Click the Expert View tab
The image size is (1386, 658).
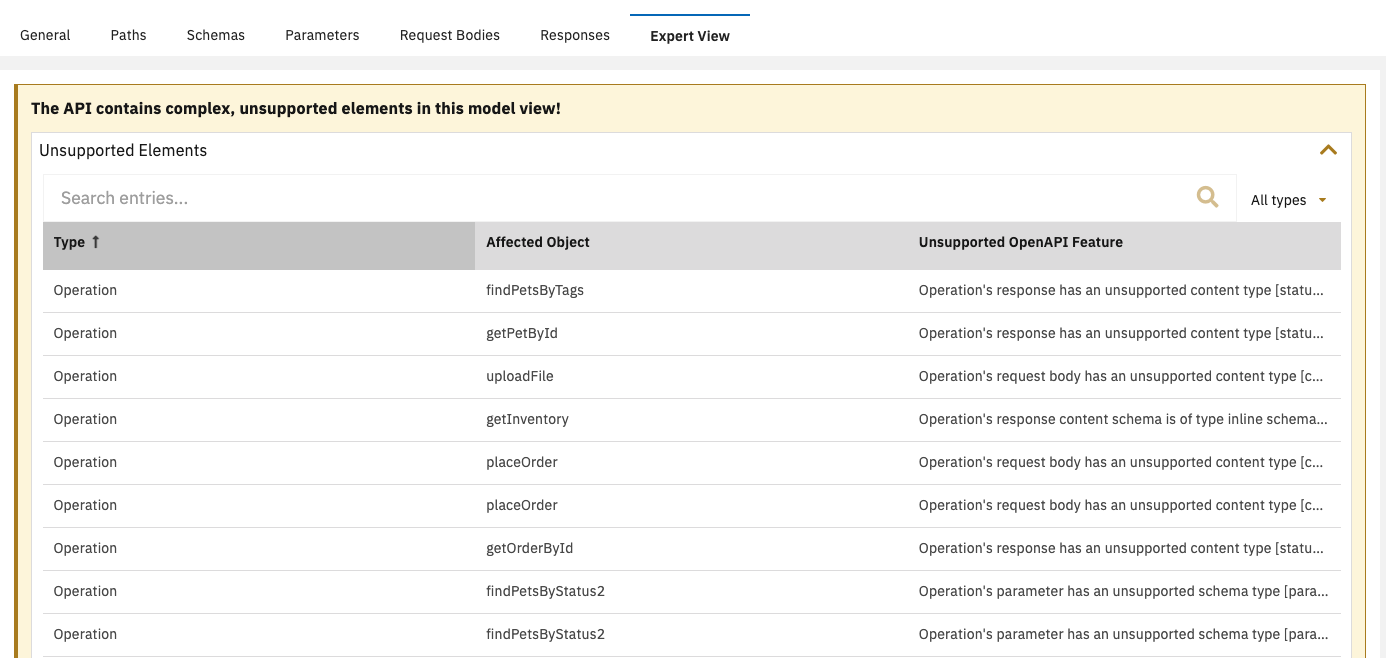click(689, 36)
